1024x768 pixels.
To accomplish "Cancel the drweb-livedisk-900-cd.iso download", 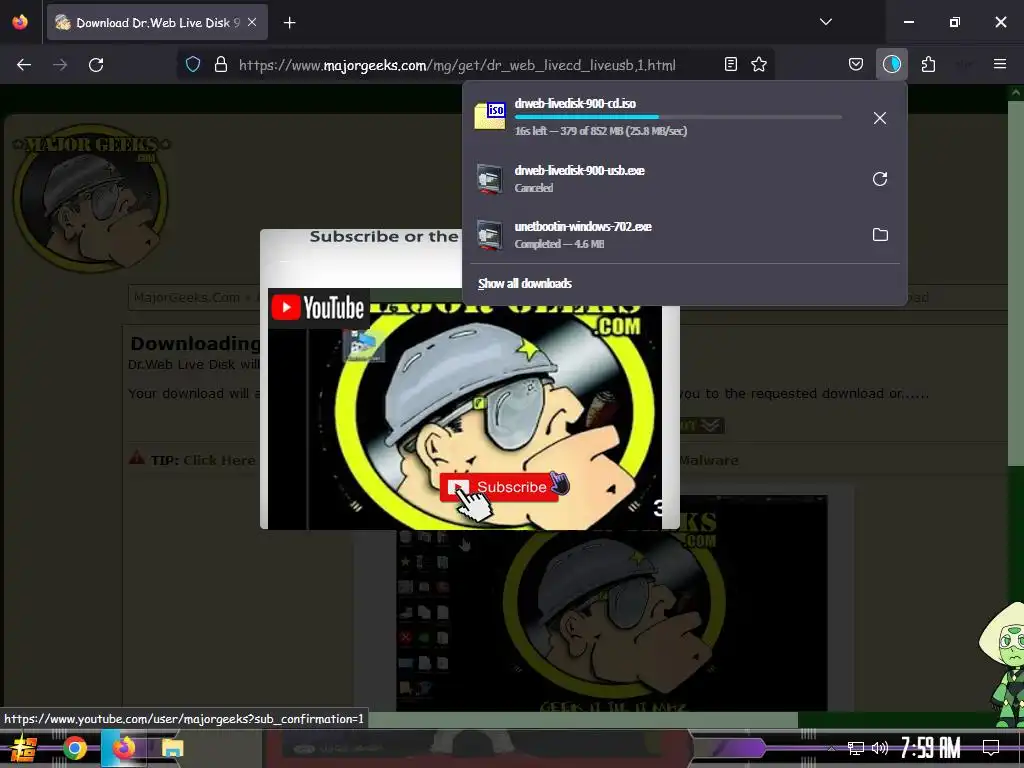I will tap(880, 118).
